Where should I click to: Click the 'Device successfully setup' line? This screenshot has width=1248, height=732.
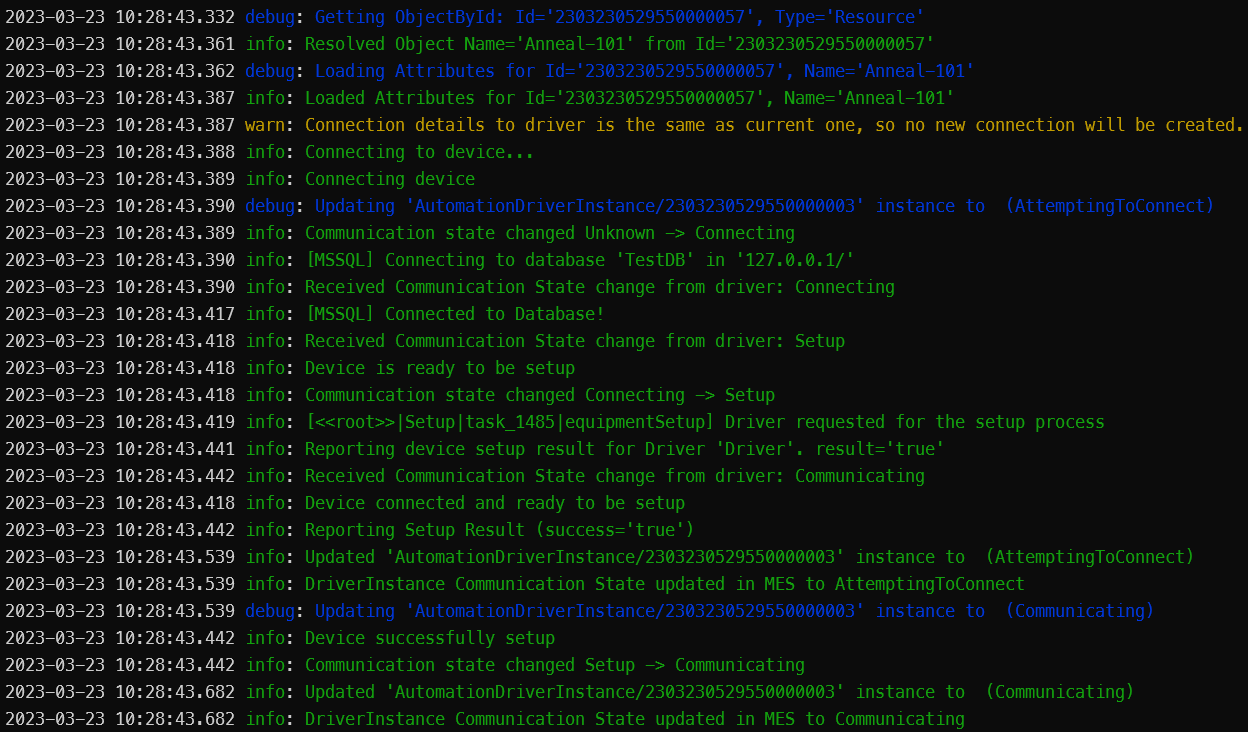coord(280,638)
